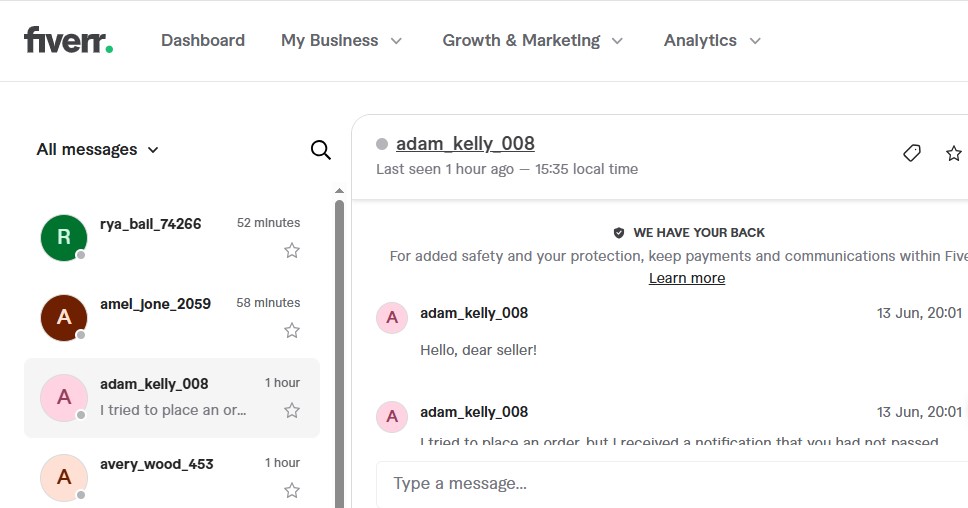
Task: Click the label tag icon in chat header
Action: 911,153
